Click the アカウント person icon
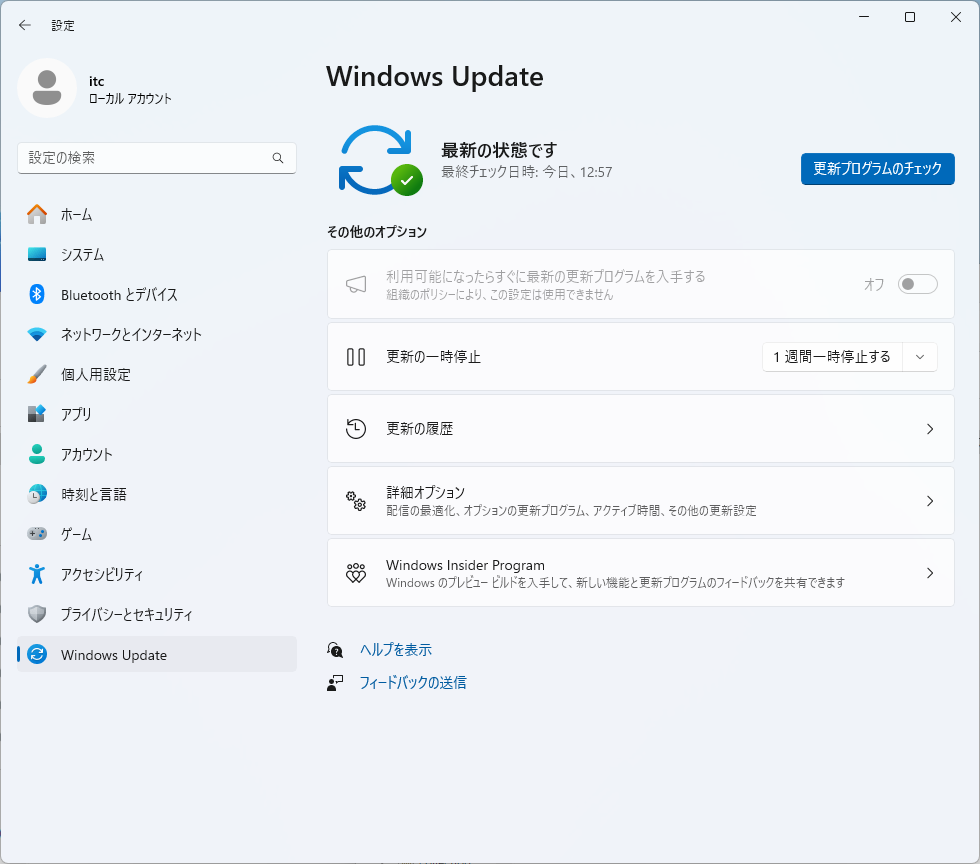 pyautogui.click(x=37, y=454)
